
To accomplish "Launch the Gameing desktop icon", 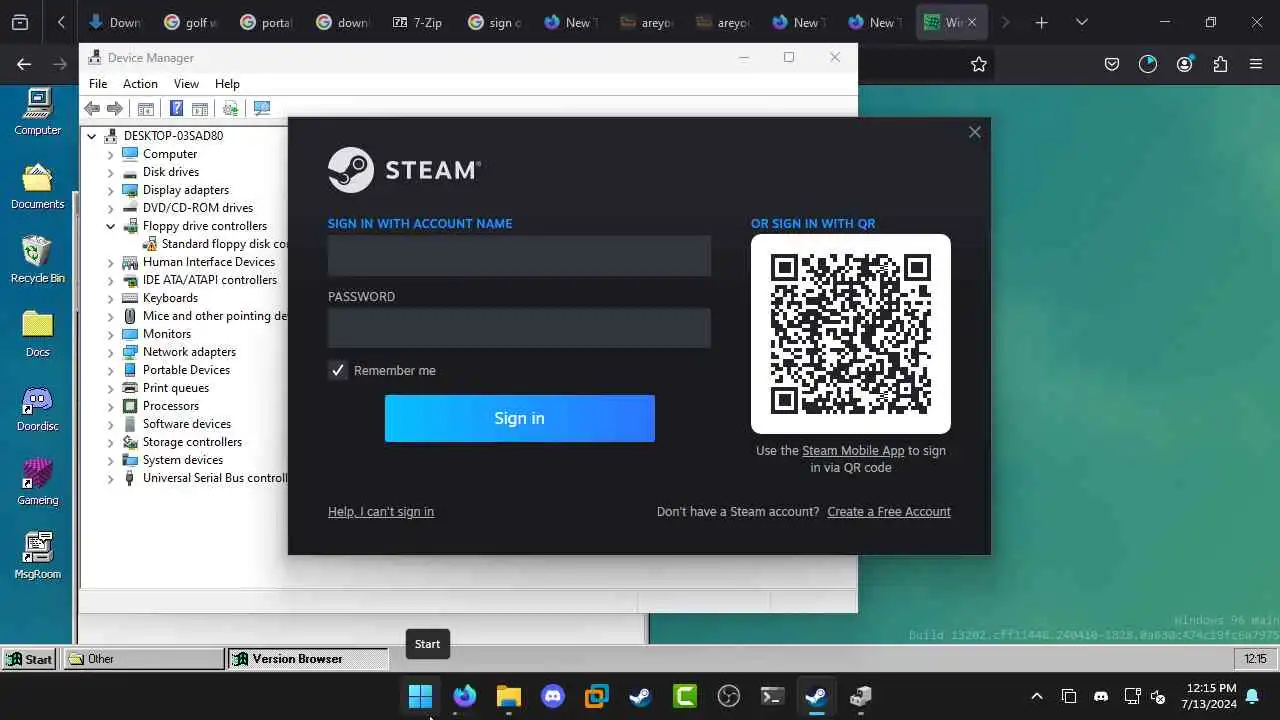I will pos(38,482).
